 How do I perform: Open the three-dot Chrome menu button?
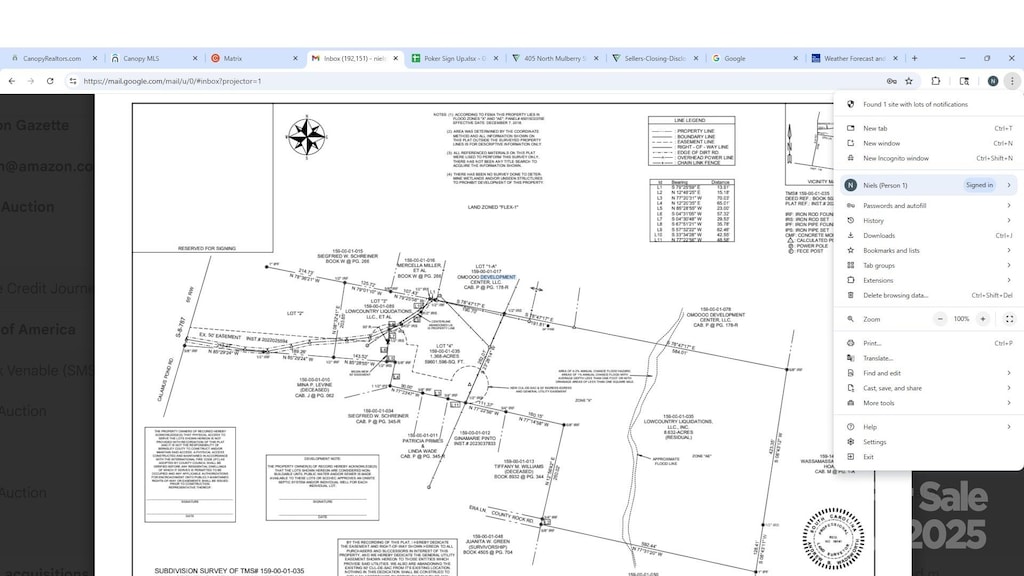click(x=1012, y=81)
